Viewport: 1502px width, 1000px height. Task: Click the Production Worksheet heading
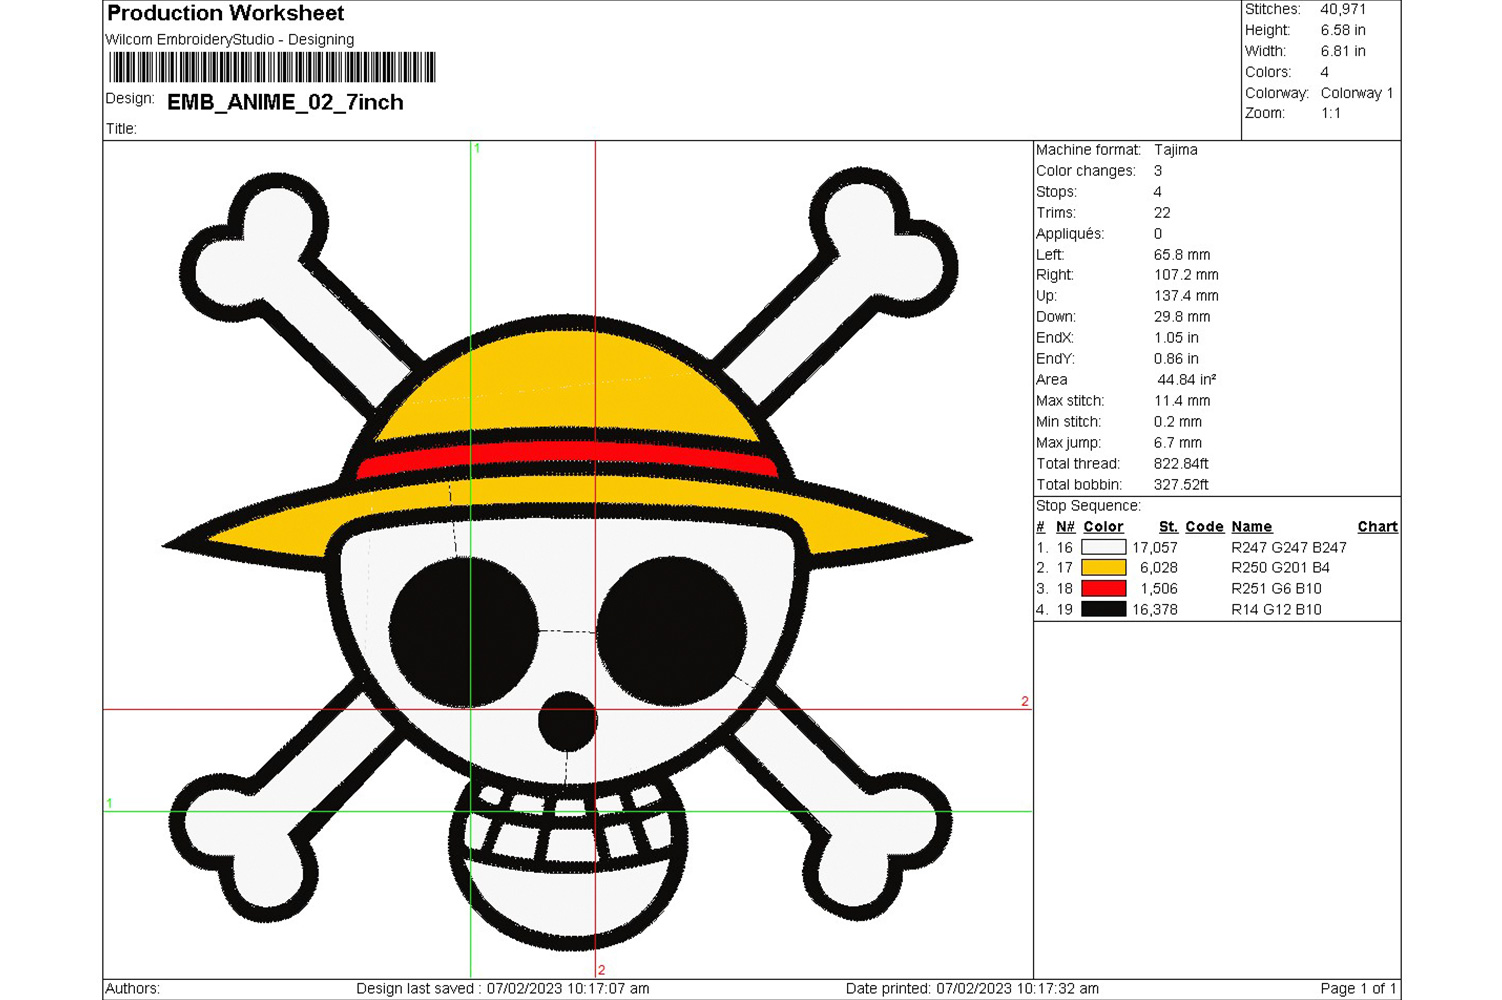tap(225, 13)
